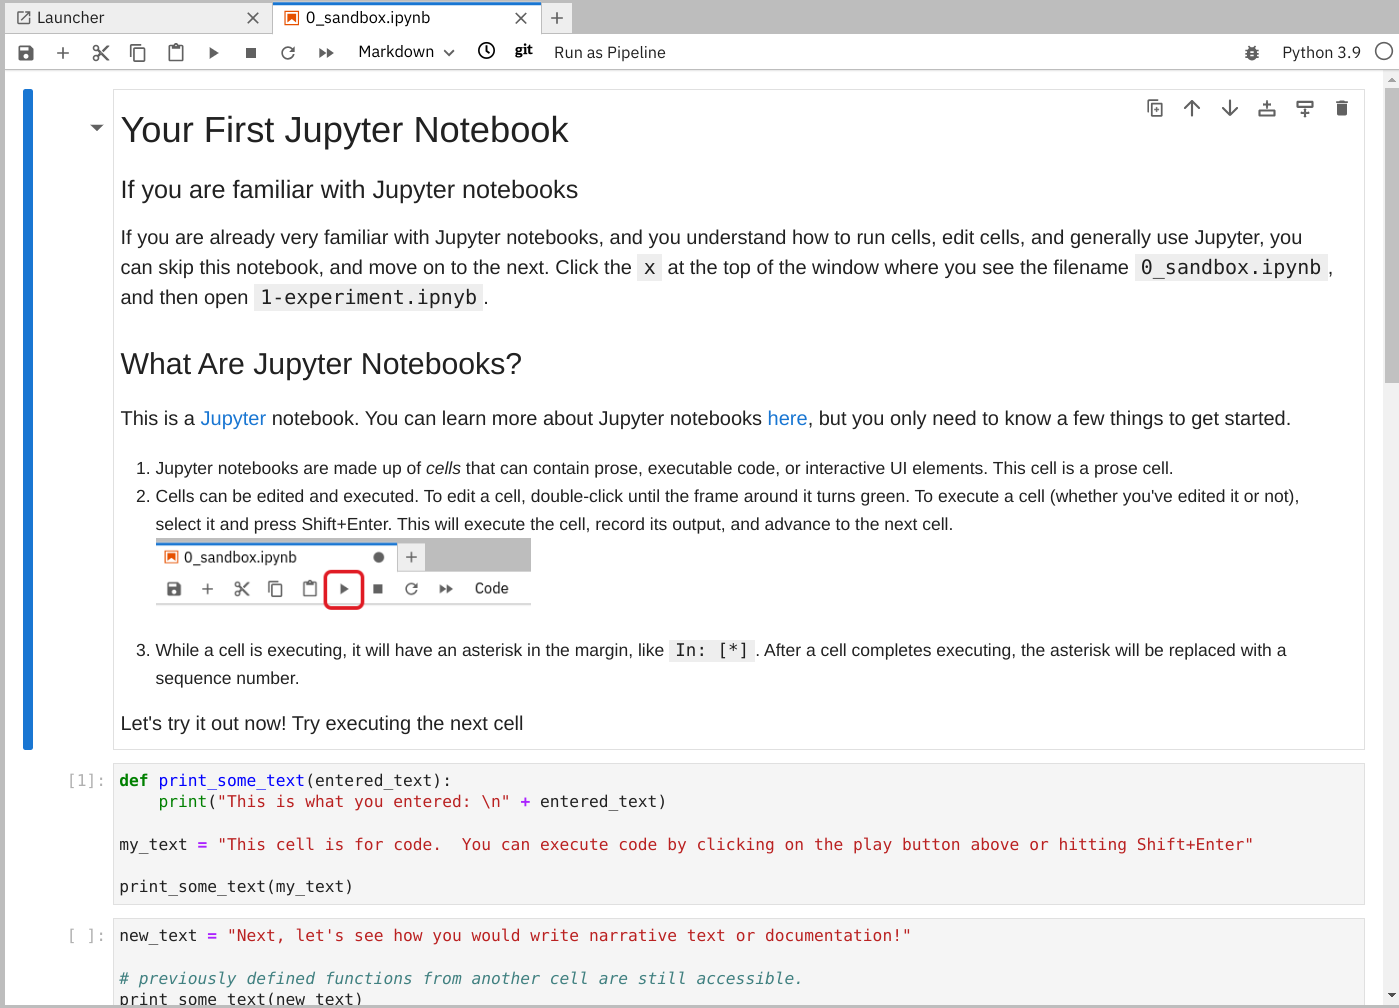Open the Jupyter hyperlink

pyautogui.click(x=233, y=418)
